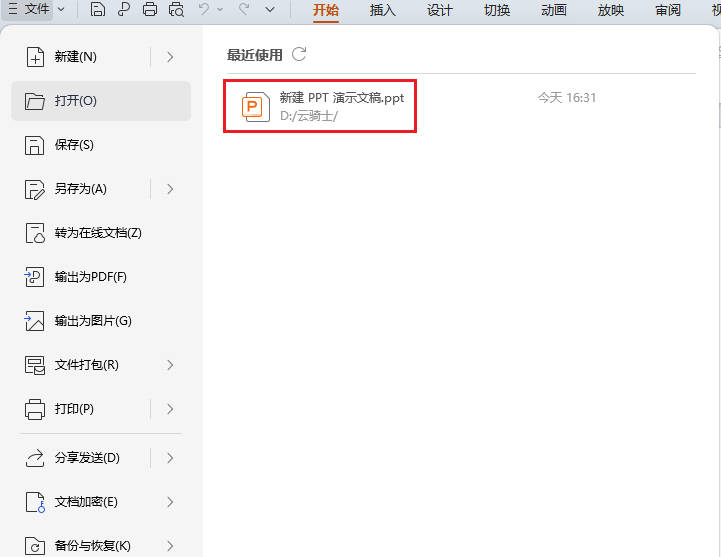Switch to the 插入 ribbon tab

[382, 11]
